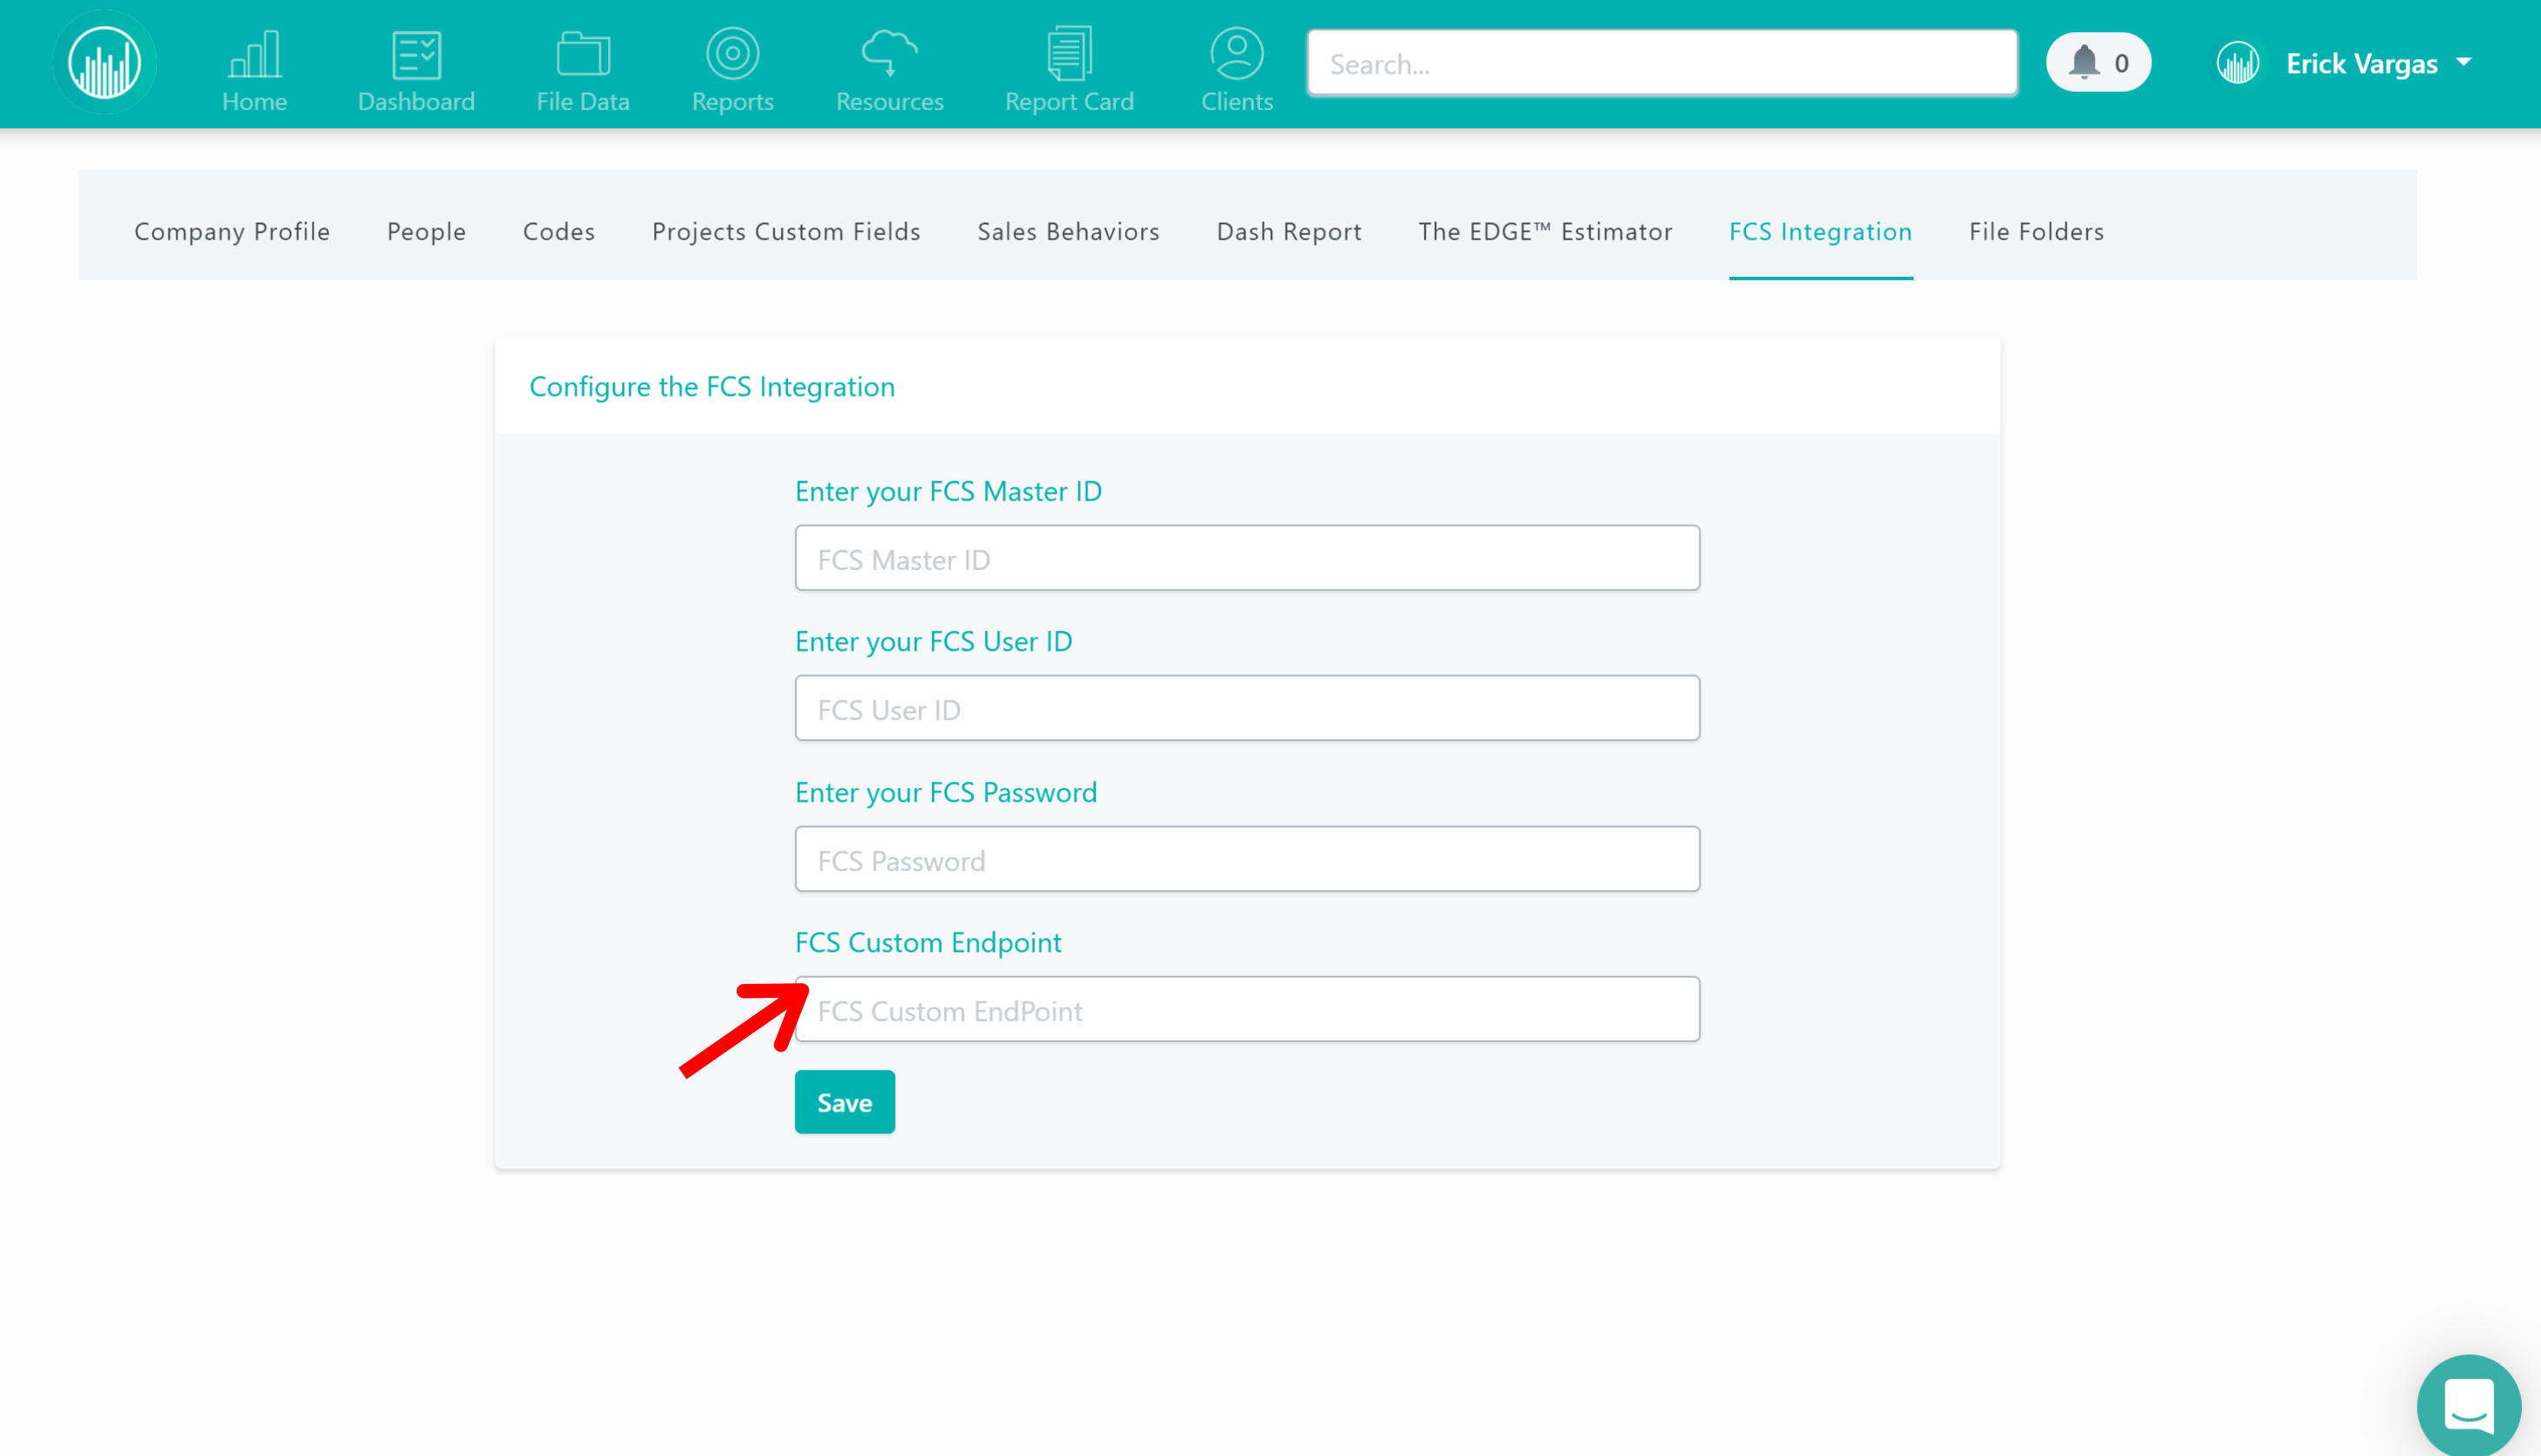Image resolution: width=2541 pixels, height=1456 pixels.
Task: Open the chat support widget
Action: point(2468,1405)
